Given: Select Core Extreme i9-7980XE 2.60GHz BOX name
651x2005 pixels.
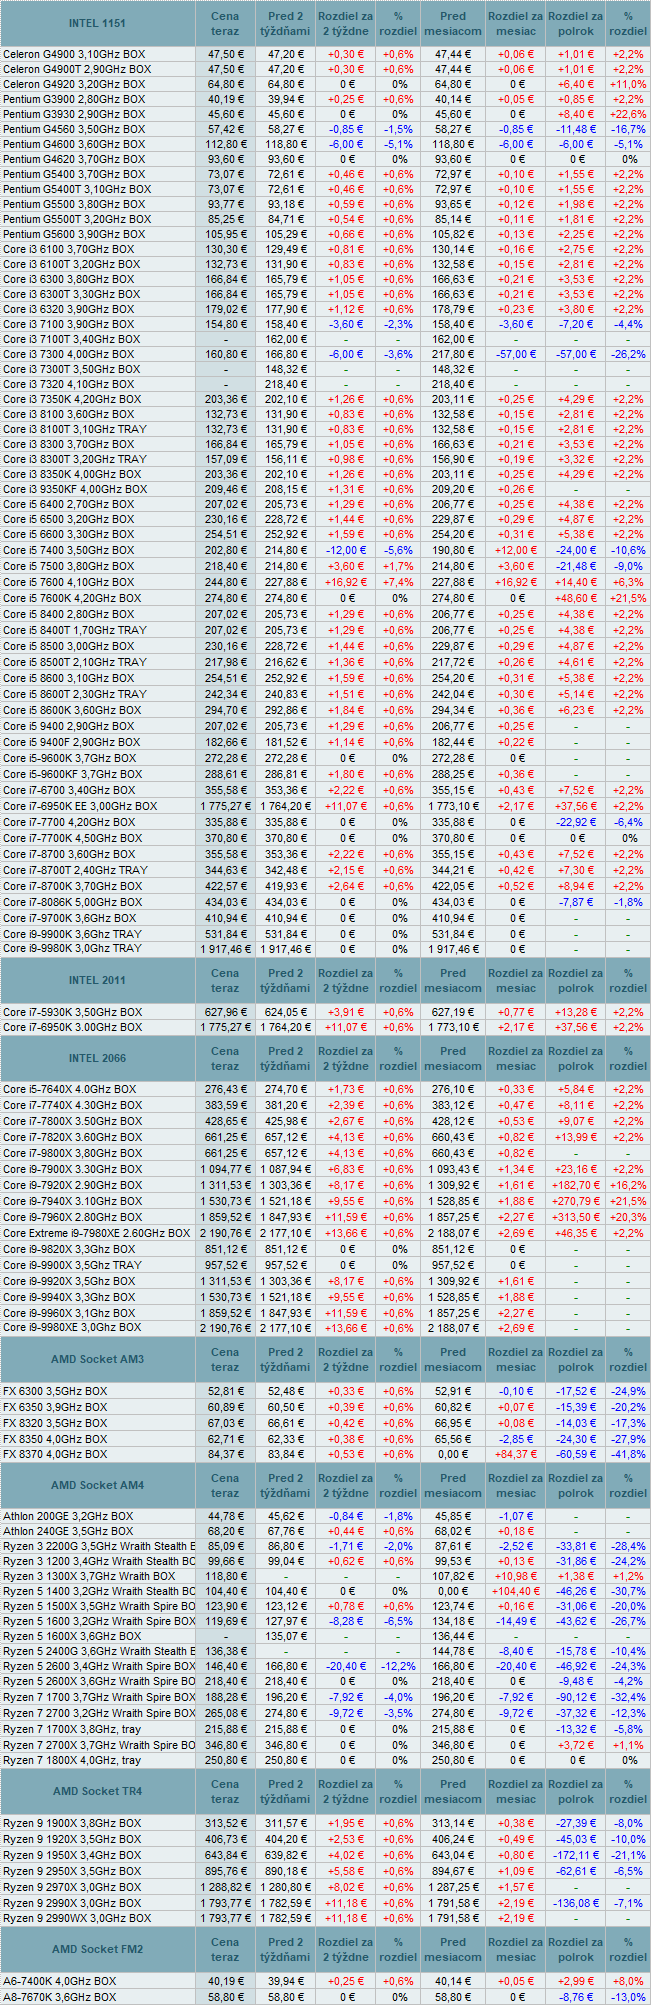Looking at the screenshot, I should point(96,1233).
